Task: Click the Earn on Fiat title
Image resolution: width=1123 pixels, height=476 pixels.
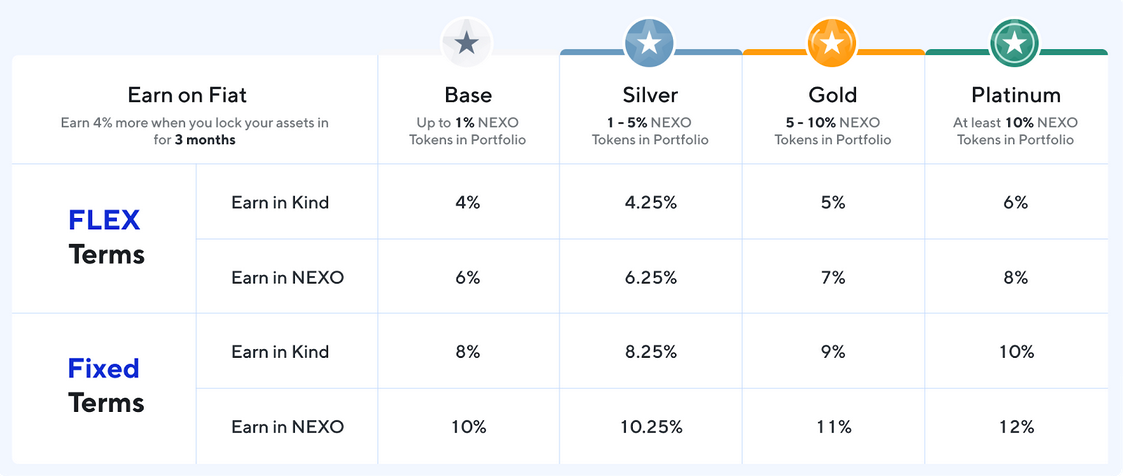Action: (187, 96)
